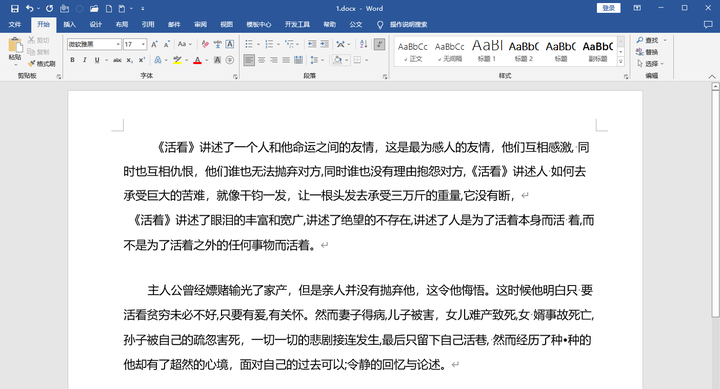Open a file using the folder icon
The image size is (720, 389).
tap(94, 8)
